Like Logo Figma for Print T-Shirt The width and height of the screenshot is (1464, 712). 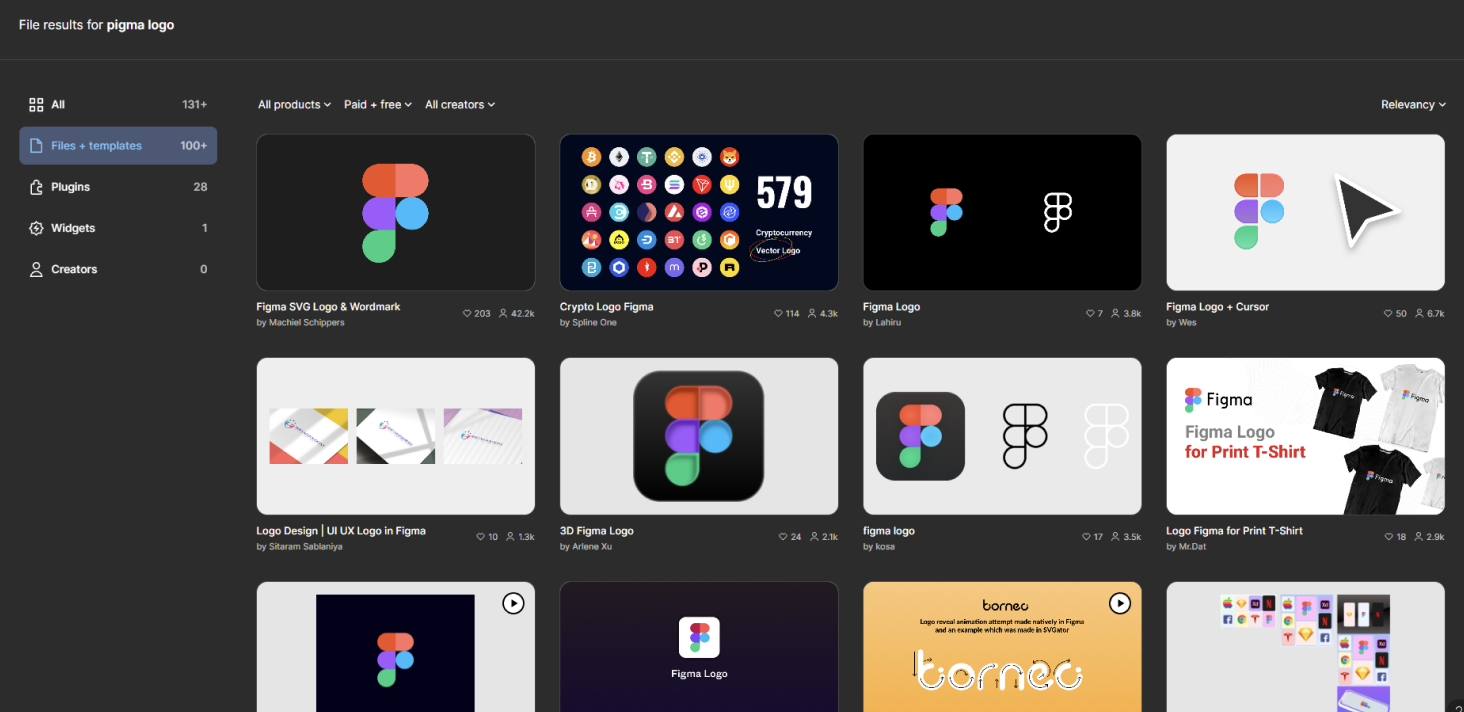(x=1388, y=537)
